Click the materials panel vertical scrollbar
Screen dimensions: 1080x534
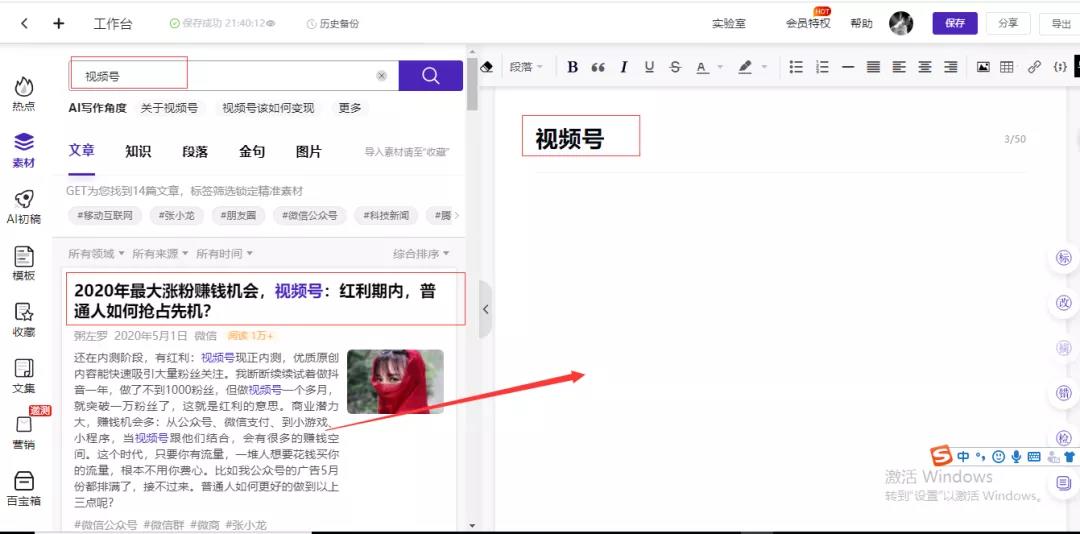(x=472, y=84)
